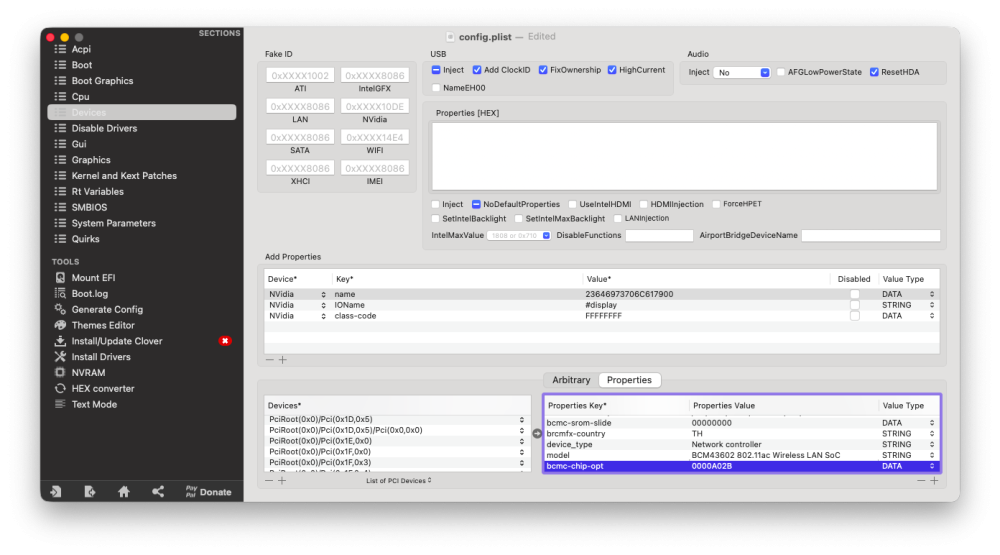Toggle NoDefaultProperties checkbox

[x=476, y=204]
